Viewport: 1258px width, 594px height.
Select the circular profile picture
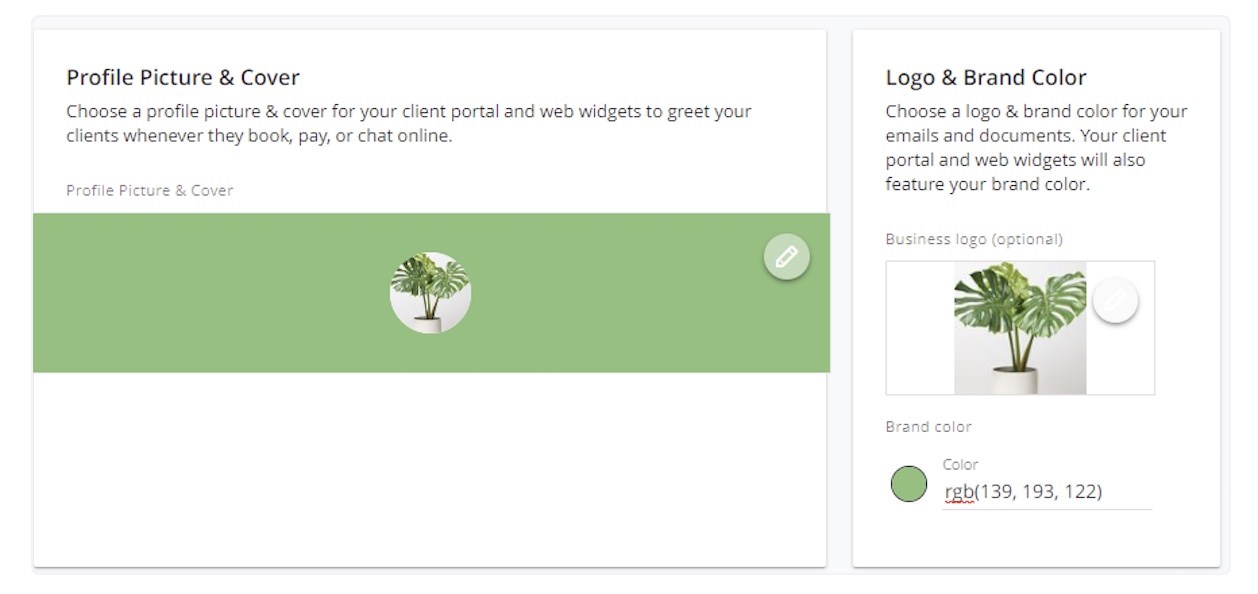(x=430, y=293)
